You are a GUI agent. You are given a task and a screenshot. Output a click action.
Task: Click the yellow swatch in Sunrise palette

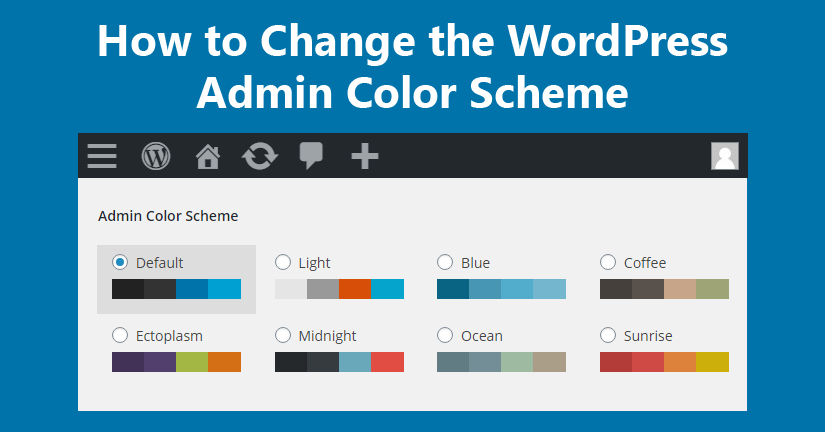click(x=713, y=362)
